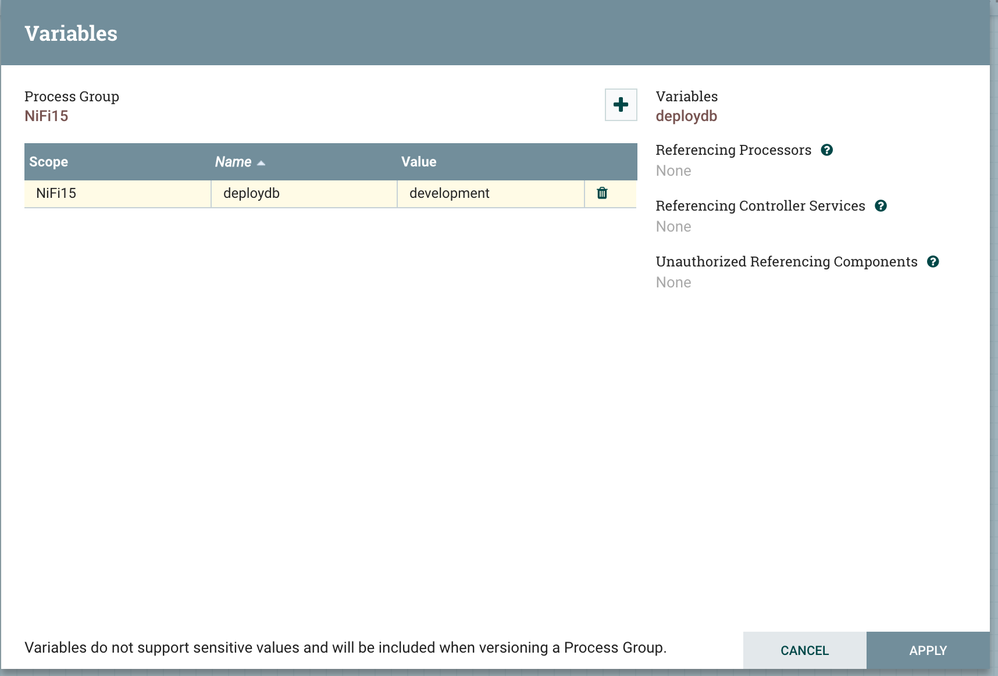Viewport: 998px width, 676px height.
Task: Toggle sort order with Name column arrow
Action: coord(260,161)
